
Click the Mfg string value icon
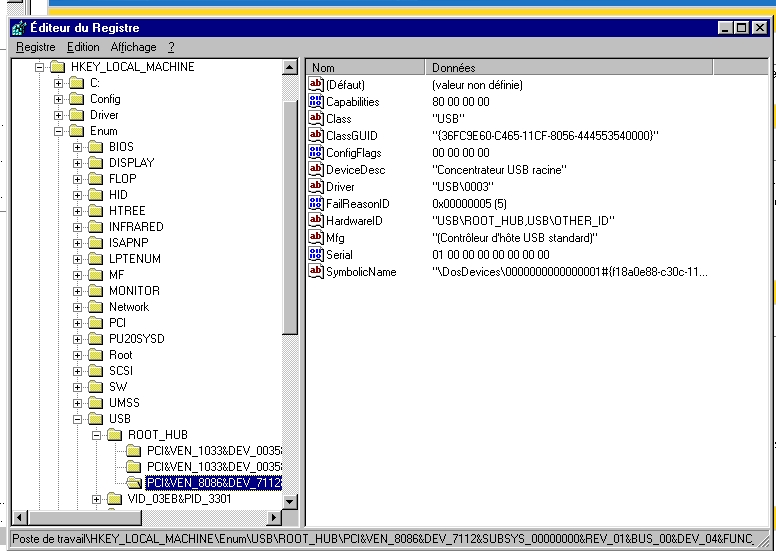pos(316,237)
